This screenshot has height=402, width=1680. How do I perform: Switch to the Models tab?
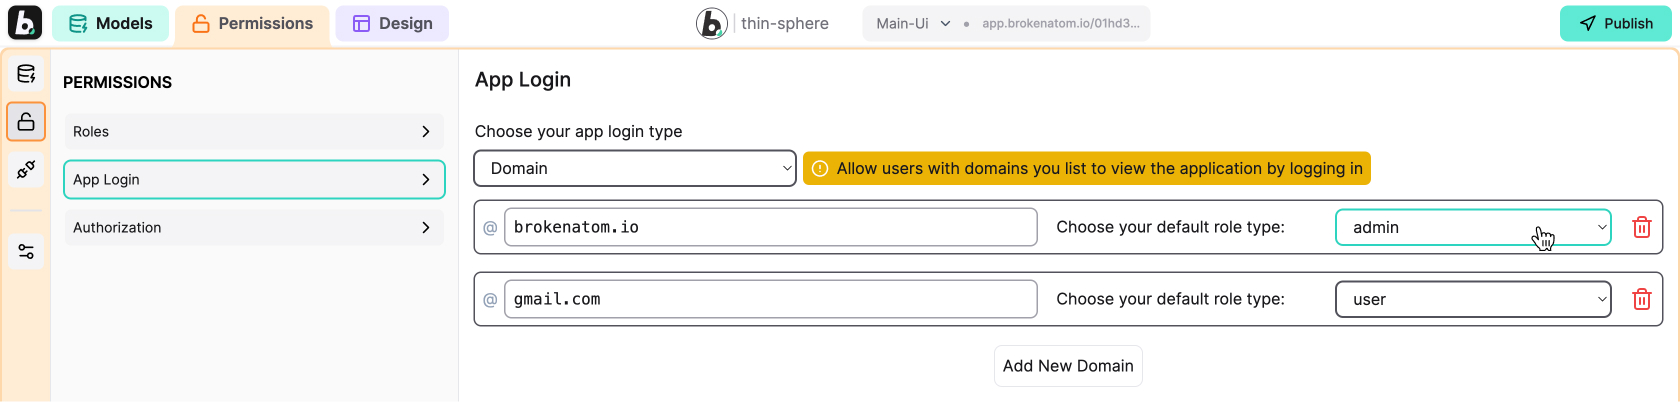[x=110, y=23]
